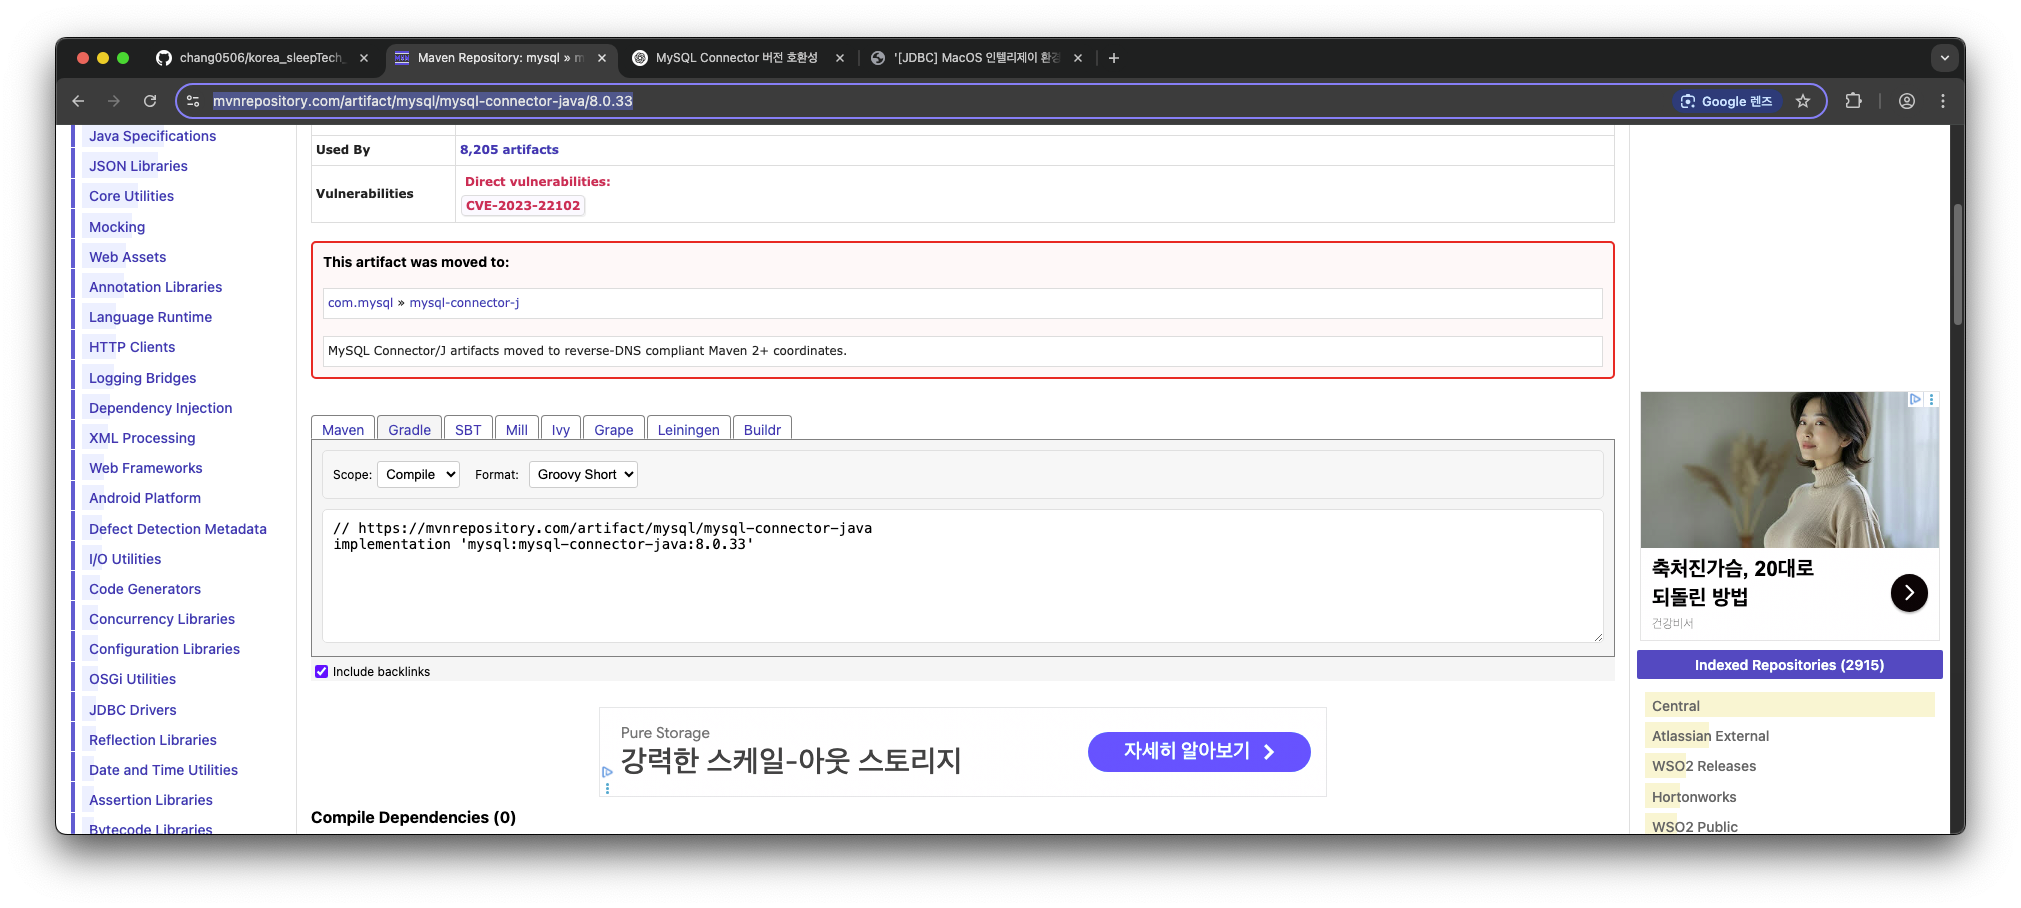Click the Indexed Repositories header
Viewport: 2021px width, 908px height.
pyautogui.click(x=1789, y=665)
